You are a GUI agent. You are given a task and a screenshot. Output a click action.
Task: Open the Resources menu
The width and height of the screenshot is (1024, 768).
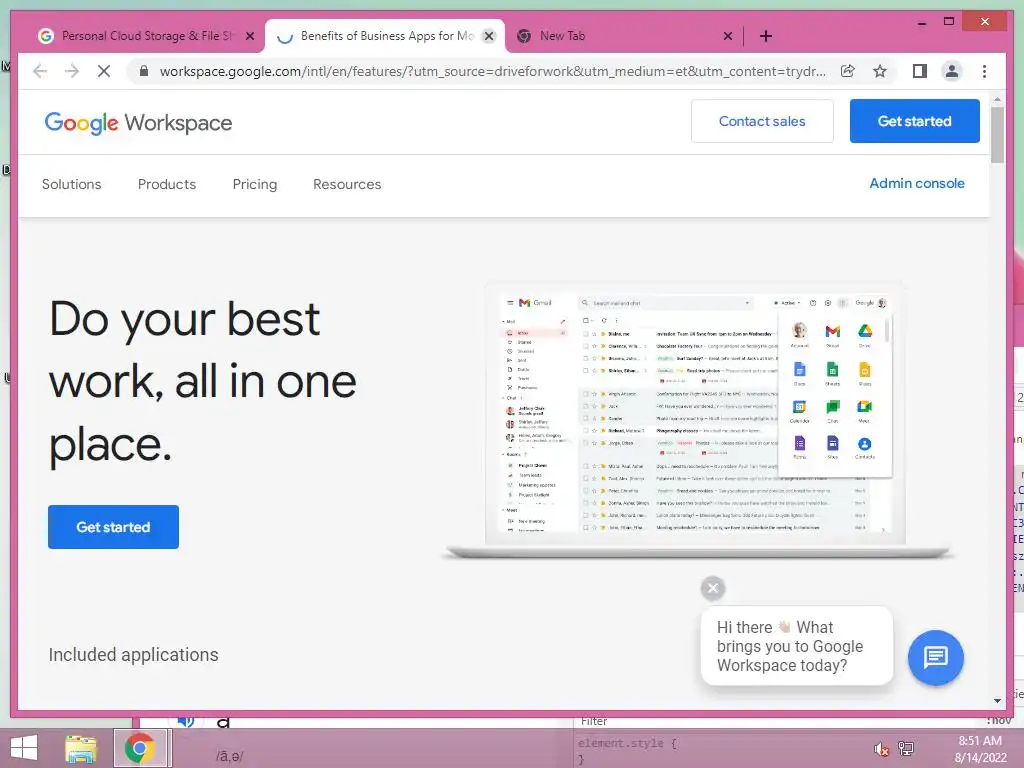tap(347, 184)
